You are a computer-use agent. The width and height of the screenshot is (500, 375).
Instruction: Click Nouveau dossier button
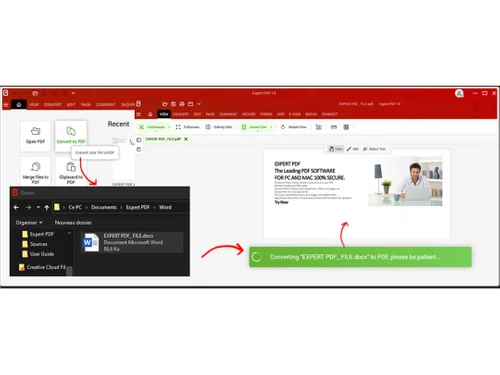point(73,222)
